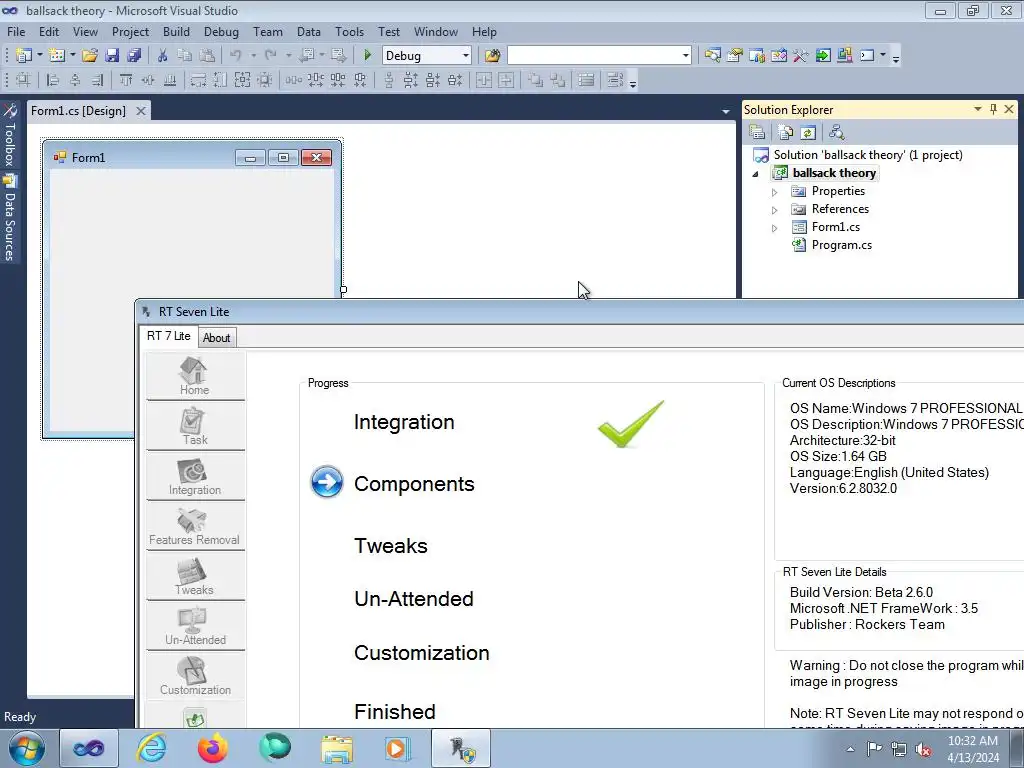Screen dimensions: 1024x768
Task: Save Form1.cs with the single floppy icon
Action: tap(112, 56)
